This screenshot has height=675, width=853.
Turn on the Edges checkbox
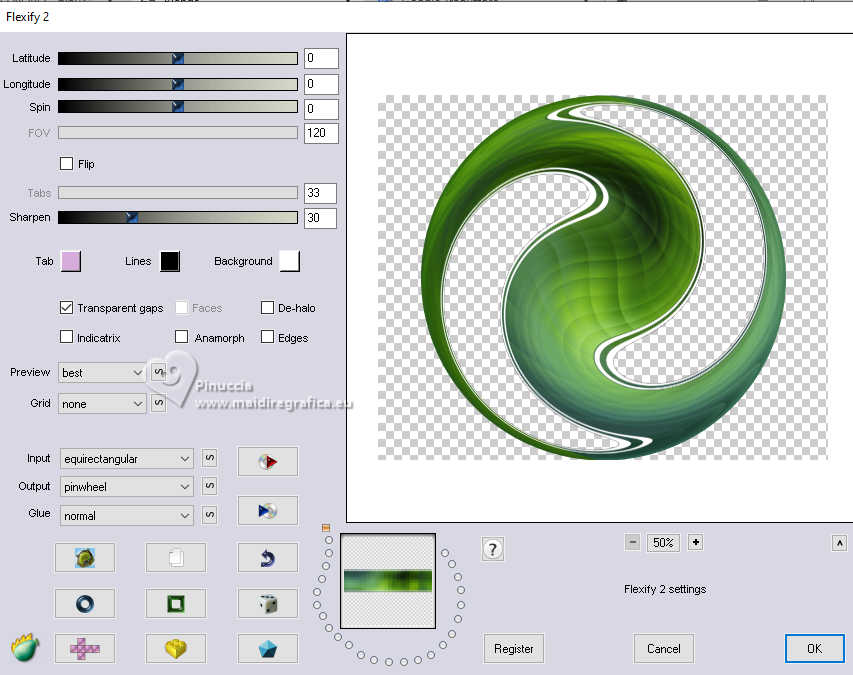coord(267,337)
